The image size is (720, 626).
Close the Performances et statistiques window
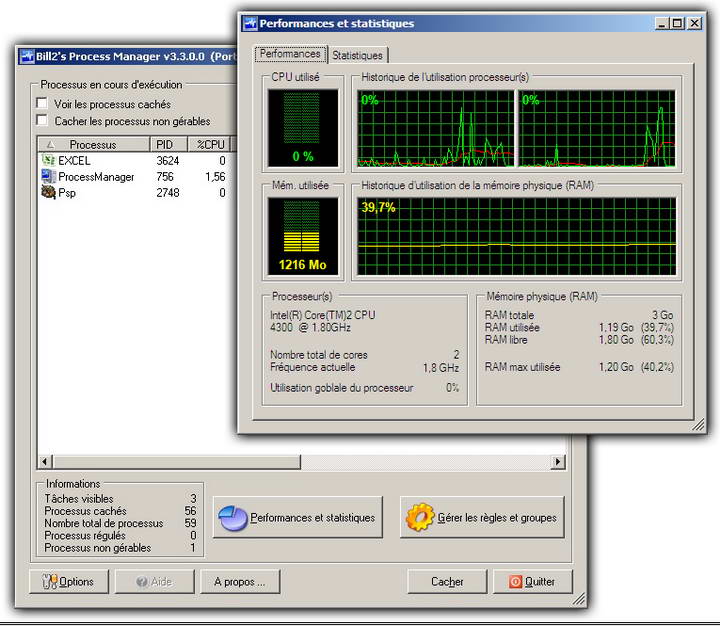tap(695, 23)
